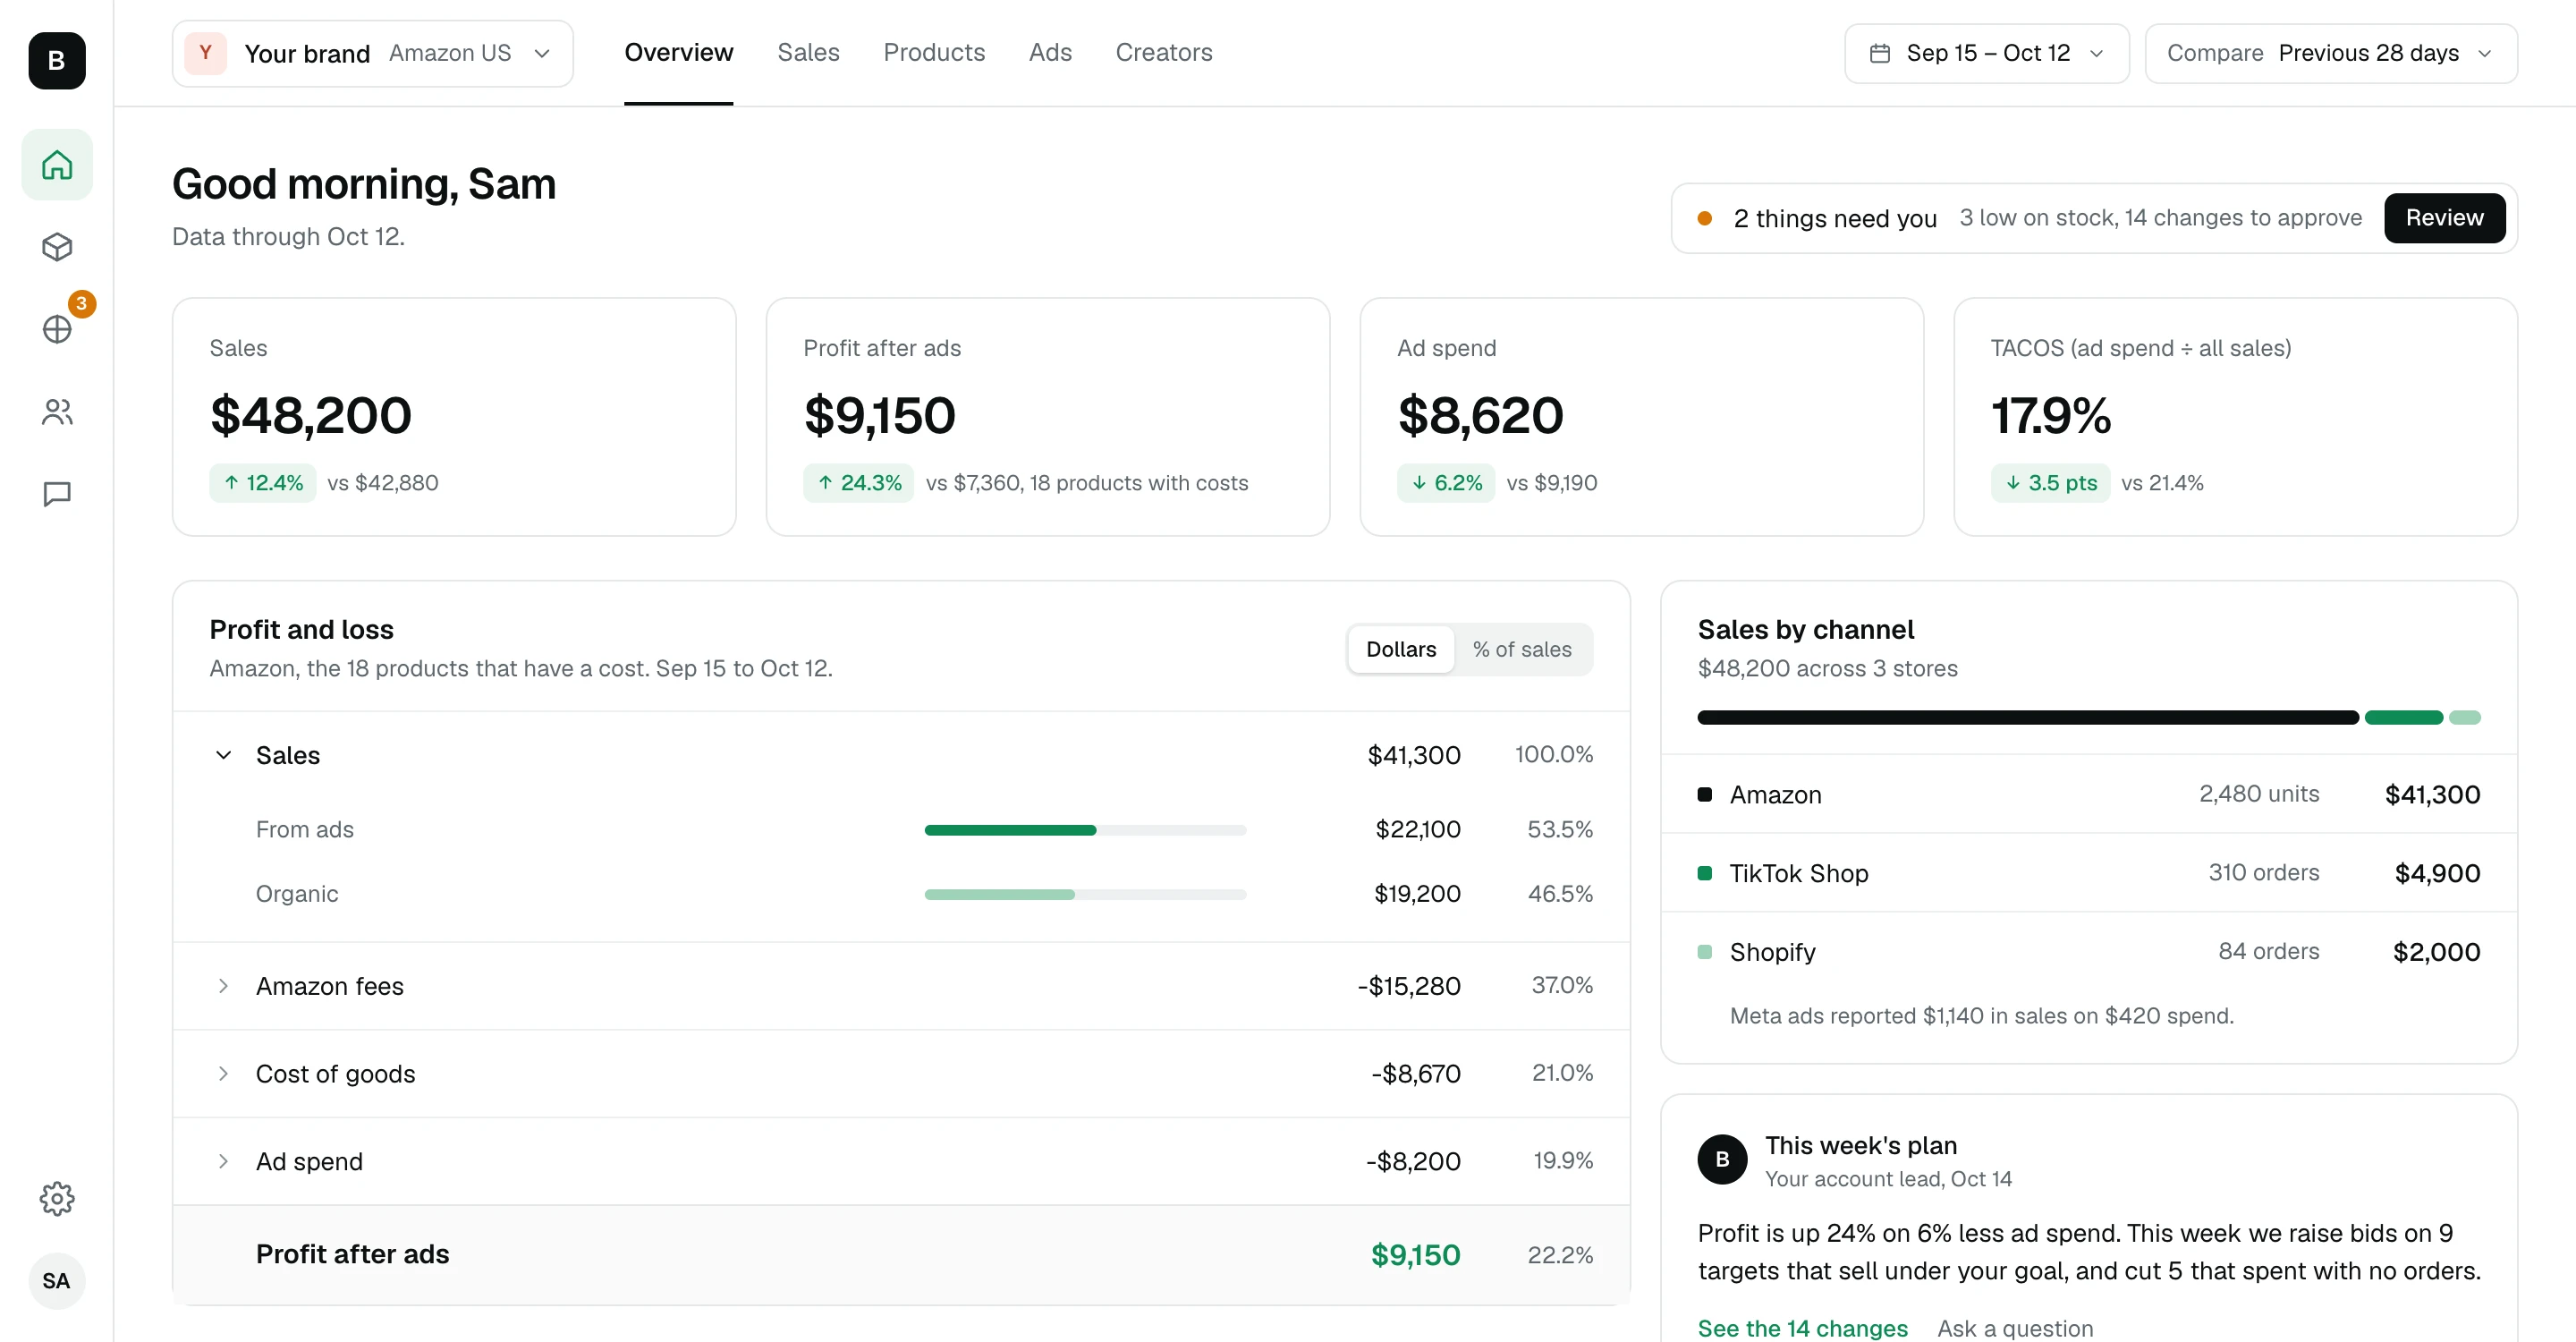Viewport: 2576px width, 1342px height.
Task: Open the chat message icon in sidebar
Action: (57, 494)
